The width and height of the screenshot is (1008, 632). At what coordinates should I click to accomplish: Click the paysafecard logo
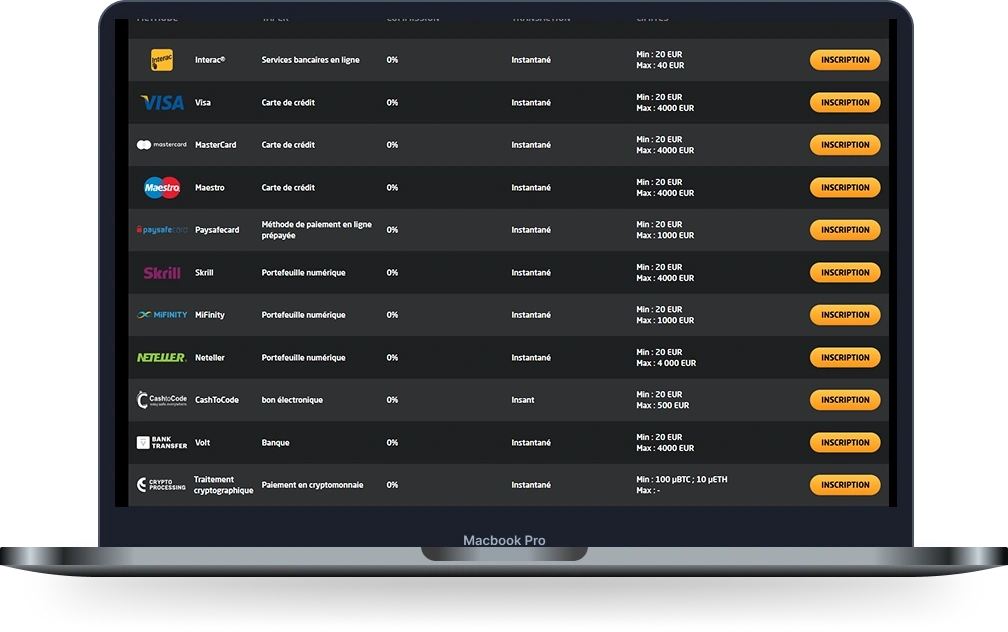point(162,230)
